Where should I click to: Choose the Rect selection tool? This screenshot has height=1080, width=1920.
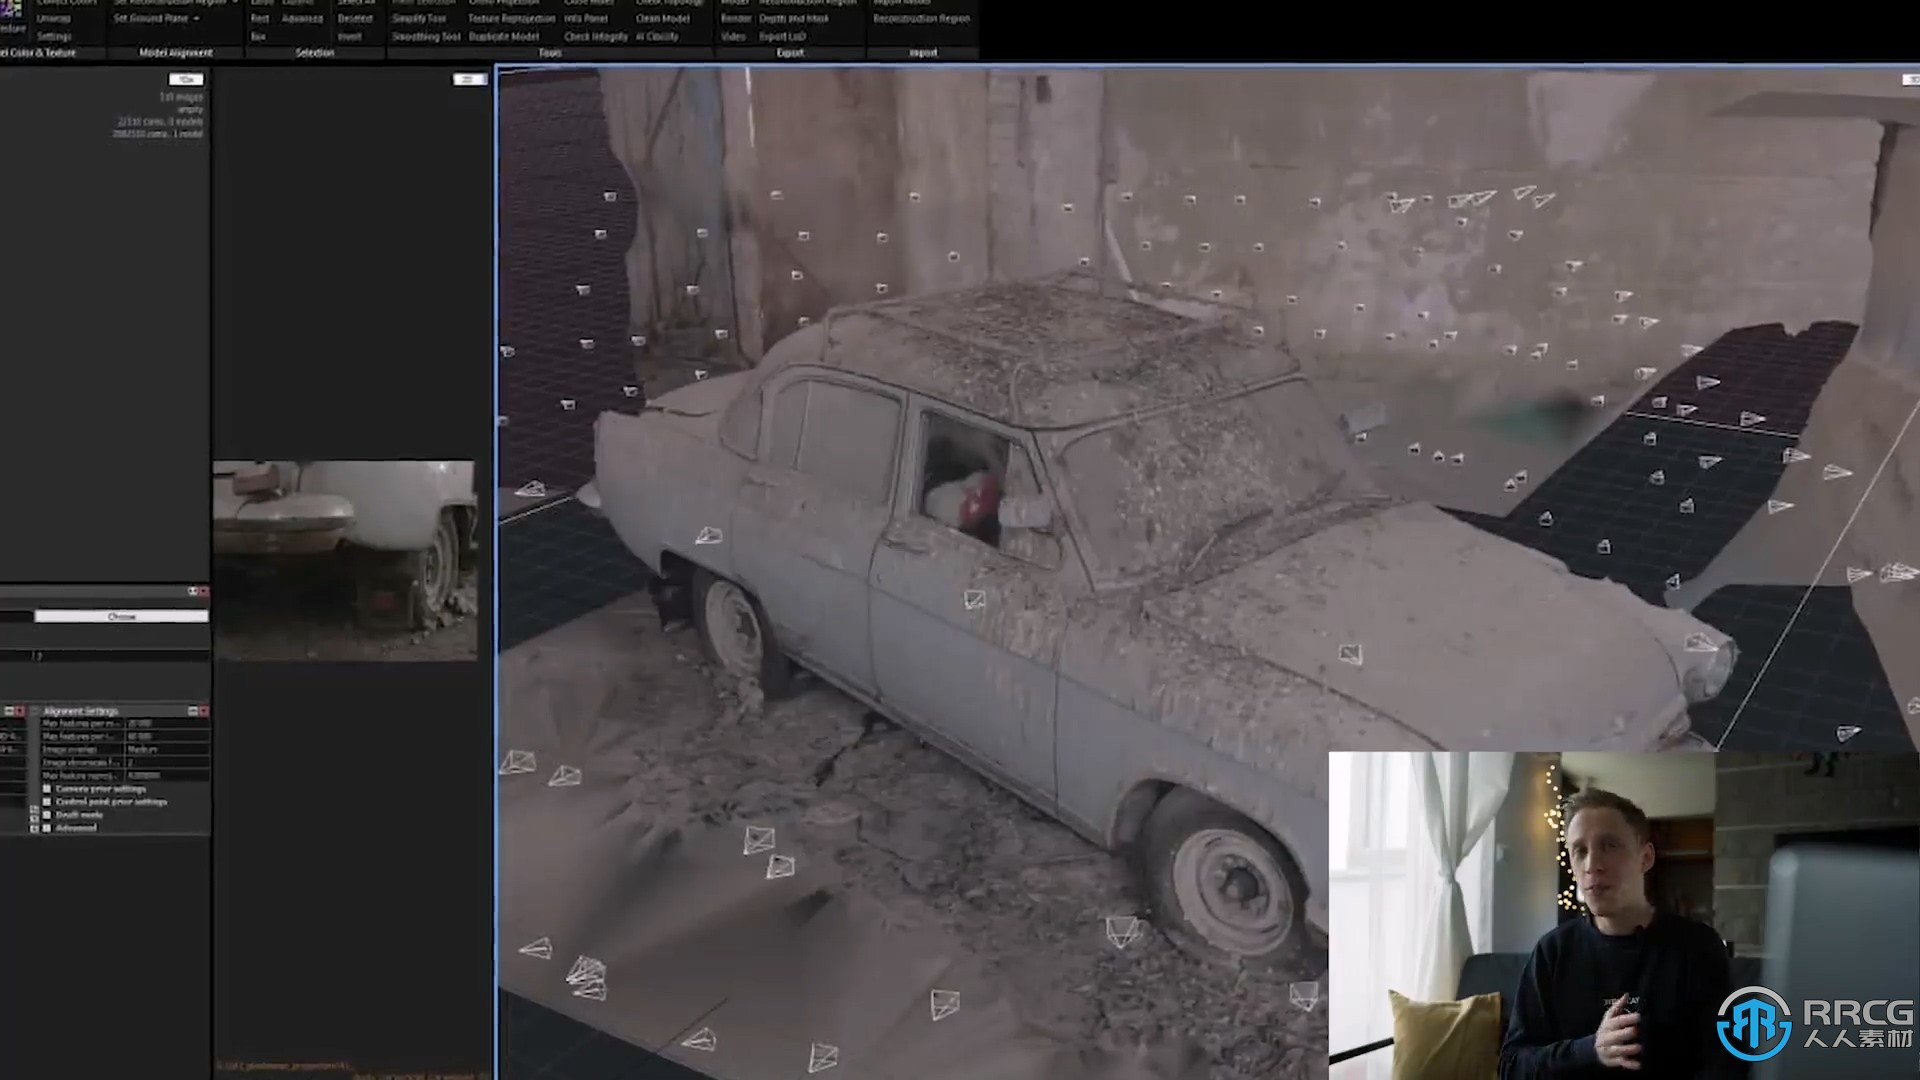260,19
